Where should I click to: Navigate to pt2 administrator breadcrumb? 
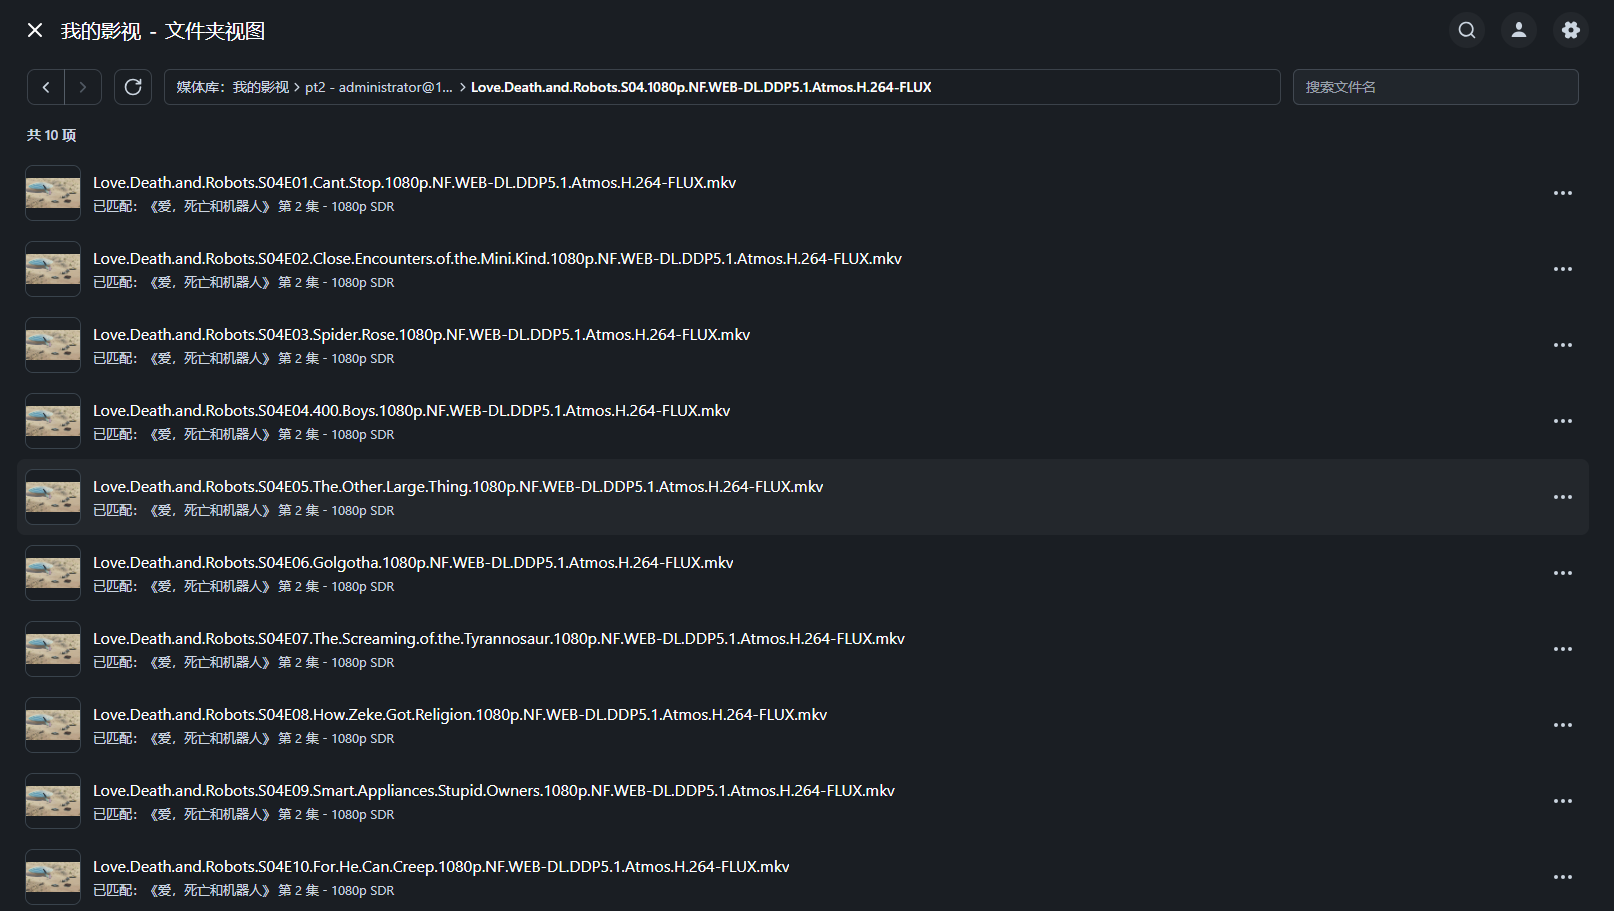378,87
